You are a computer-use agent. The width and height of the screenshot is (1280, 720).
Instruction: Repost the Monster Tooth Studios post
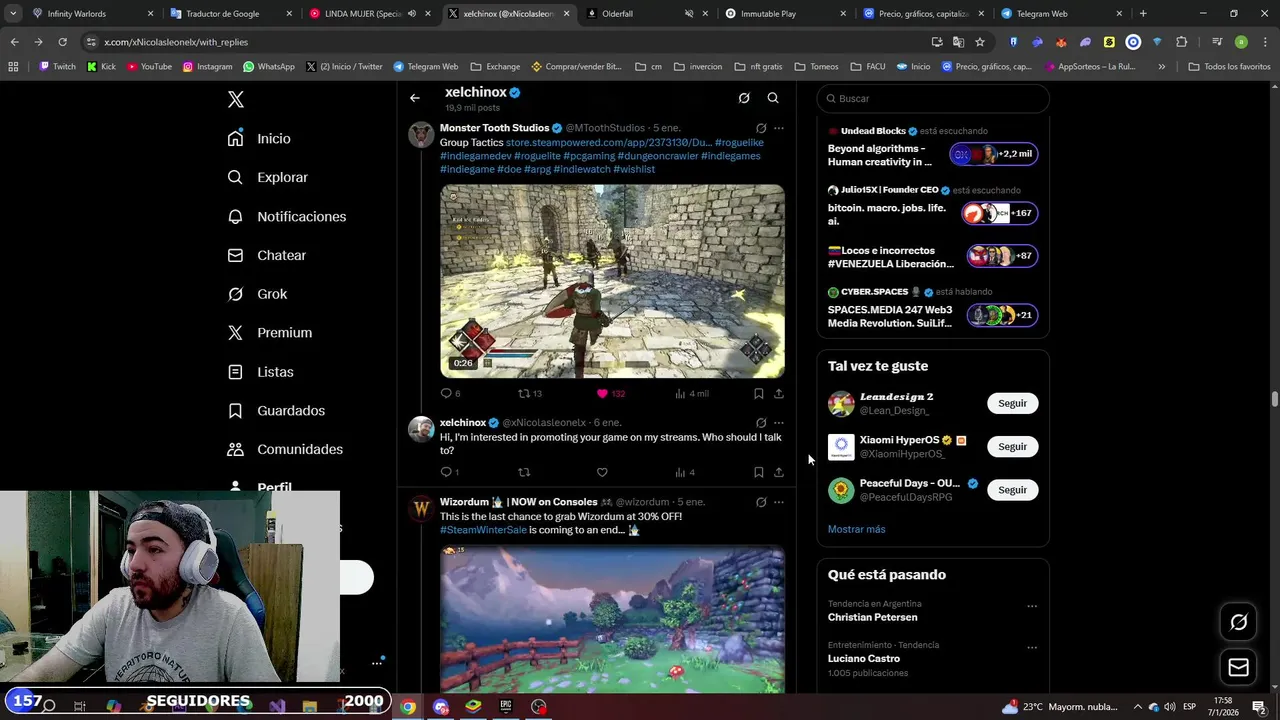tap(529, 394)
